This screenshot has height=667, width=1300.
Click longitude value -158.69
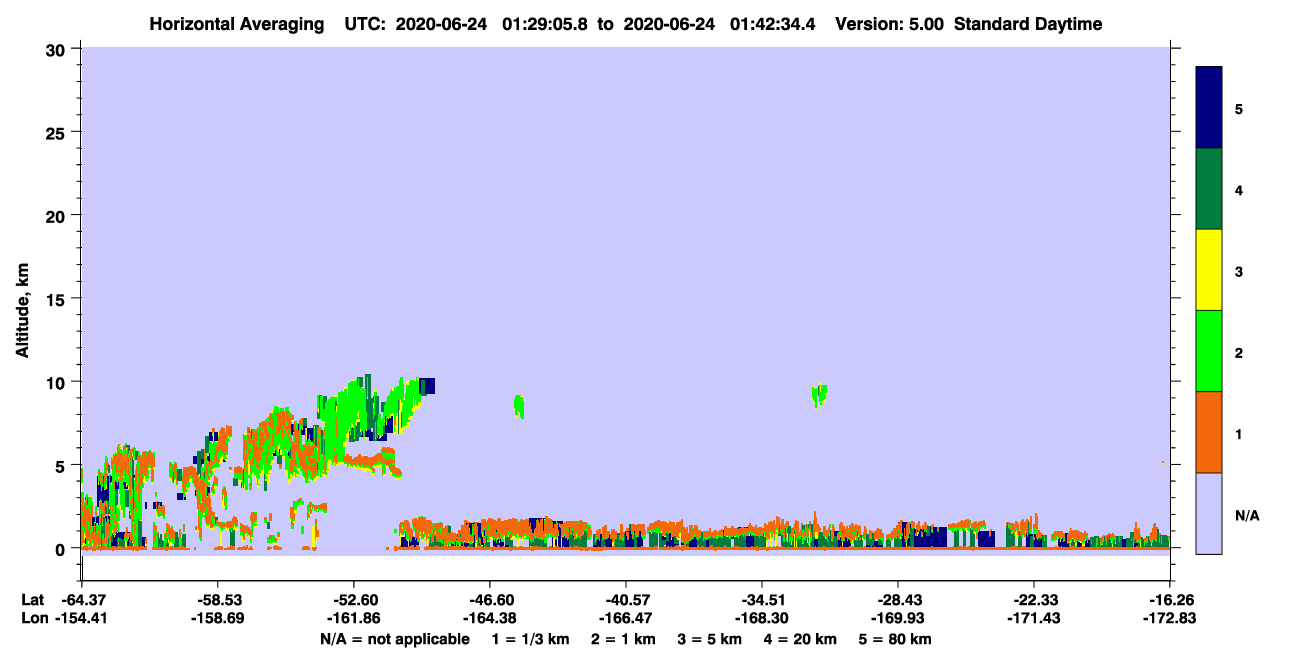pyautogui.click(x=218, y=618)
